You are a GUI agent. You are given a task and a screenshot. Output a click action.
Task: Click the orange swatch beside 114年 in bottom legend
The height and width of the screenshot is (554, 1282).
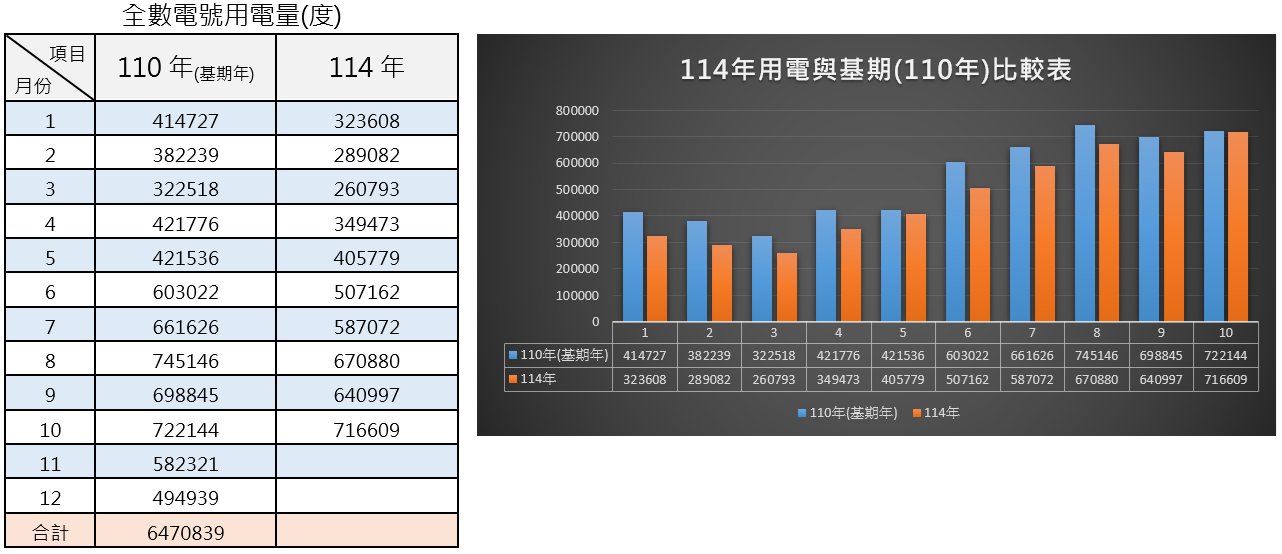[917, 413]
